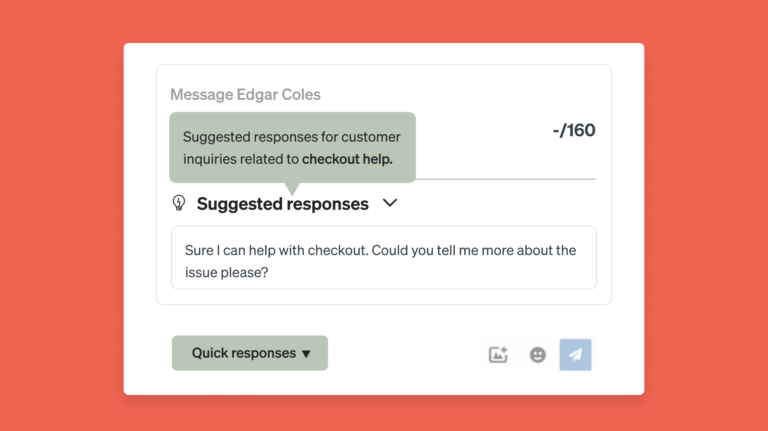The width and height of the screenshot is (768, 431).
Task: Click the lightbulb icon beside Suggested responses
Action: tap(179, 203)
